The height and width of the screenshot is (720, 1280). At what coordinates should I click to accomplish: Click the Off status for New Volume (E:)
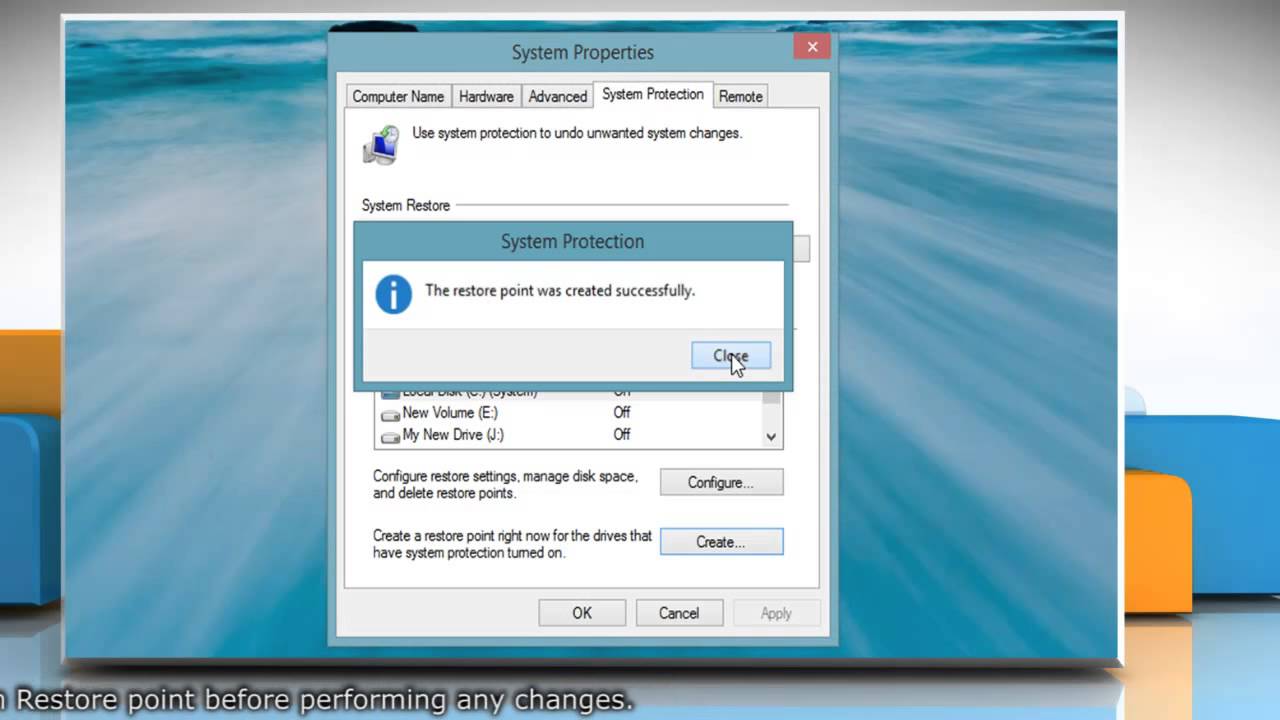pyautogui.click(x=622, y=413)
